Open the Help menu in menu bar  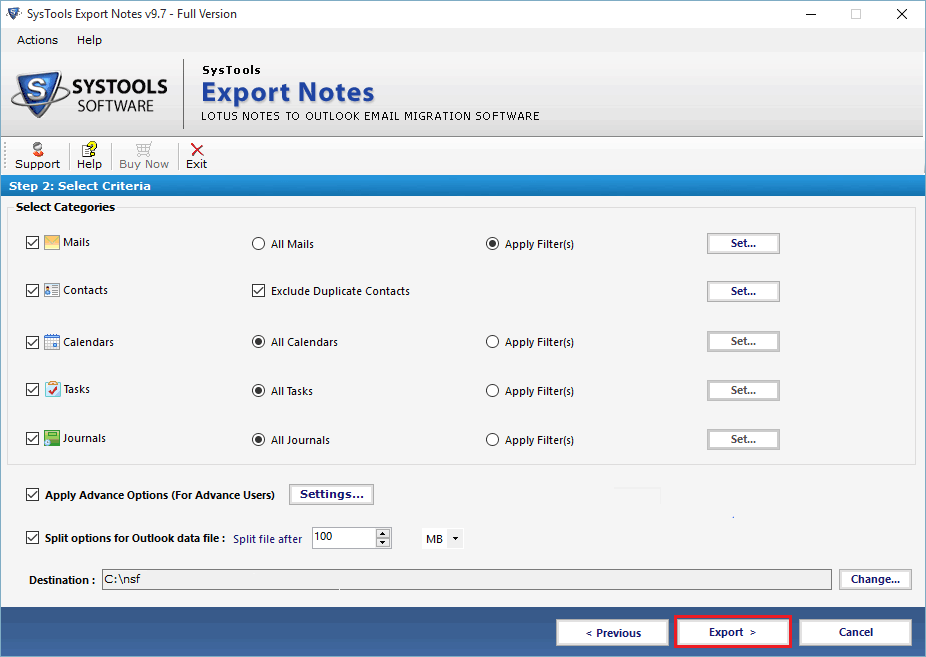(x=89, y=40)
